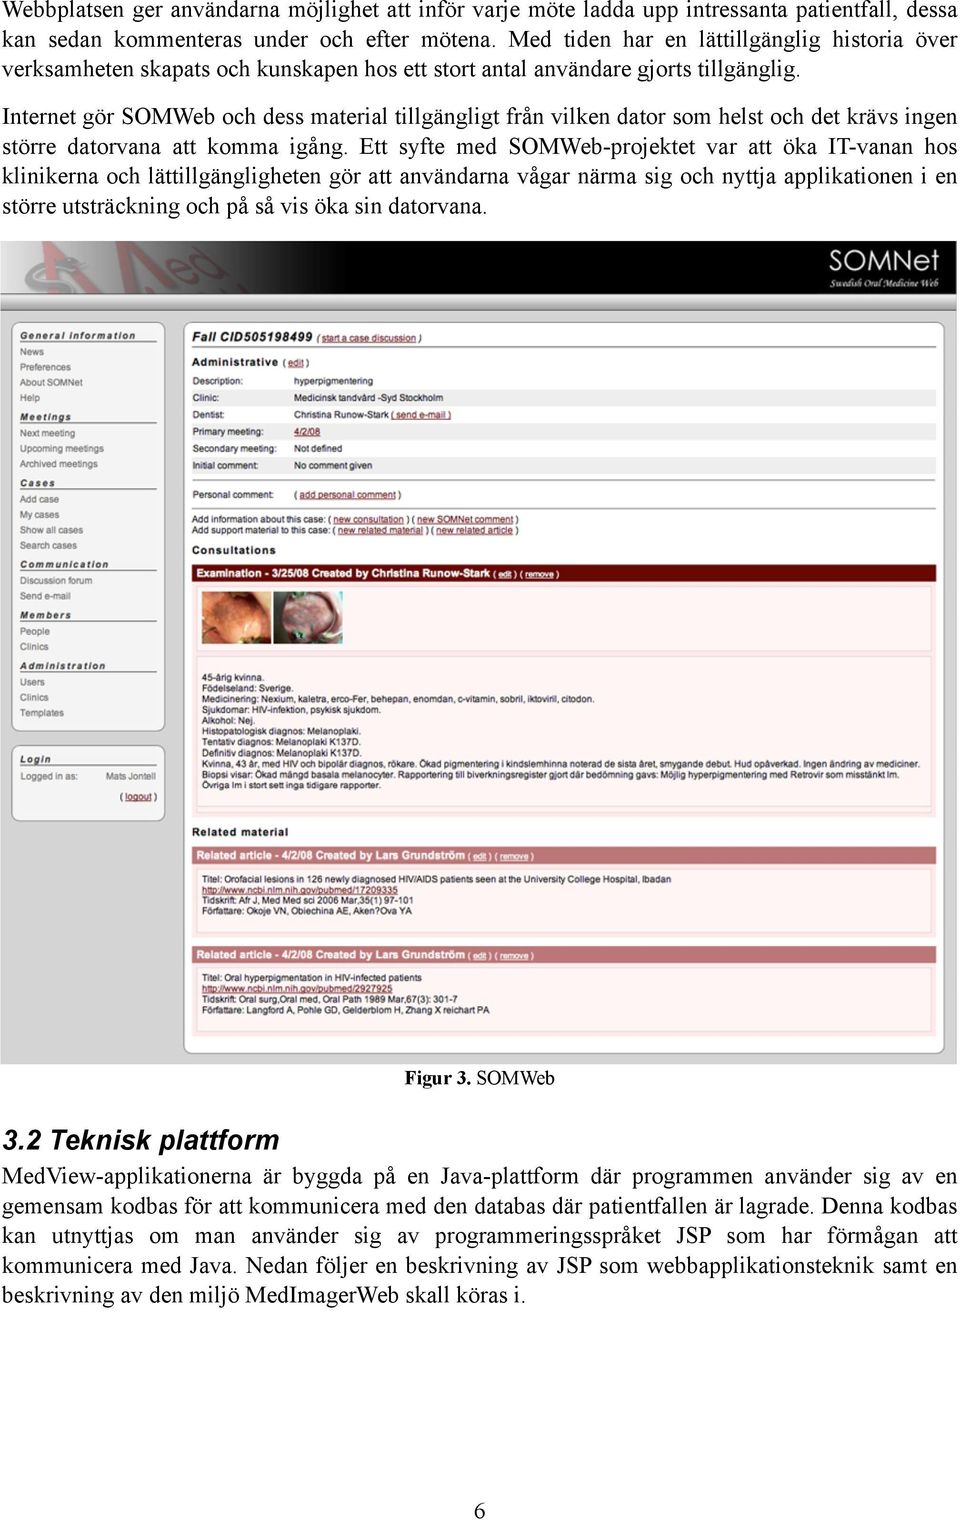Open the News sidebar link
Viewport: 960px width, 1520px height.
coord(32,352)
